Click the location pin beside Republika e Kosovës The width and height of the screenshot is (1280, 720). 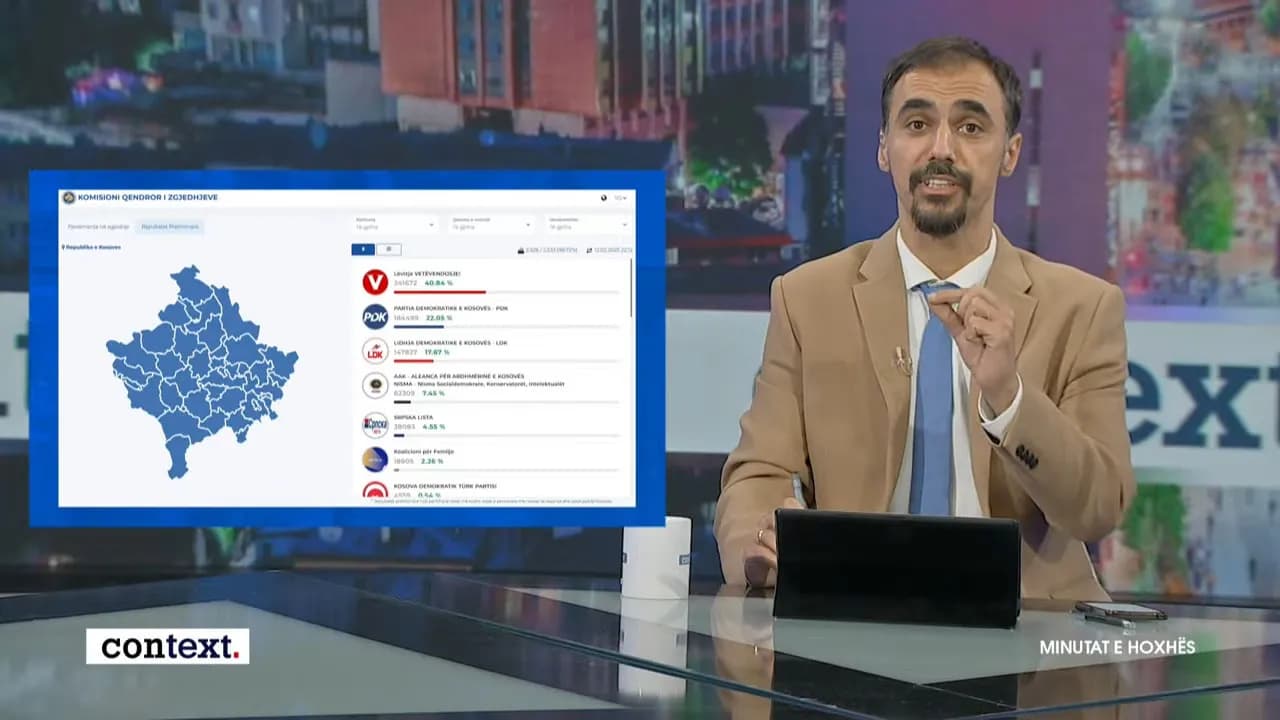64,247
